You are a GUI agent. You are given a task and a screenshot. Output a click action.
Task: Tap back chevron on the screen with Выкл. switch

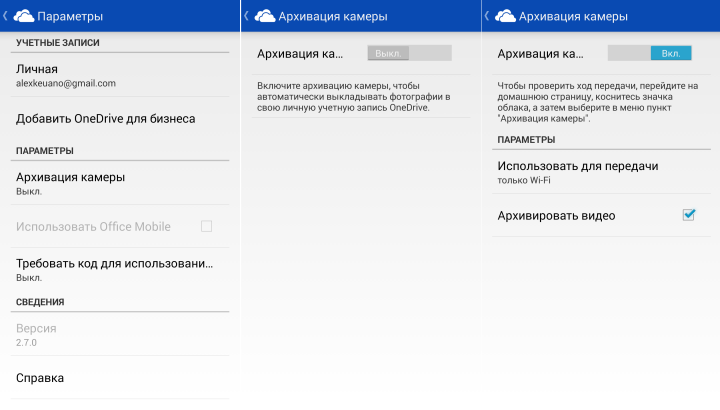pos(248,17)
